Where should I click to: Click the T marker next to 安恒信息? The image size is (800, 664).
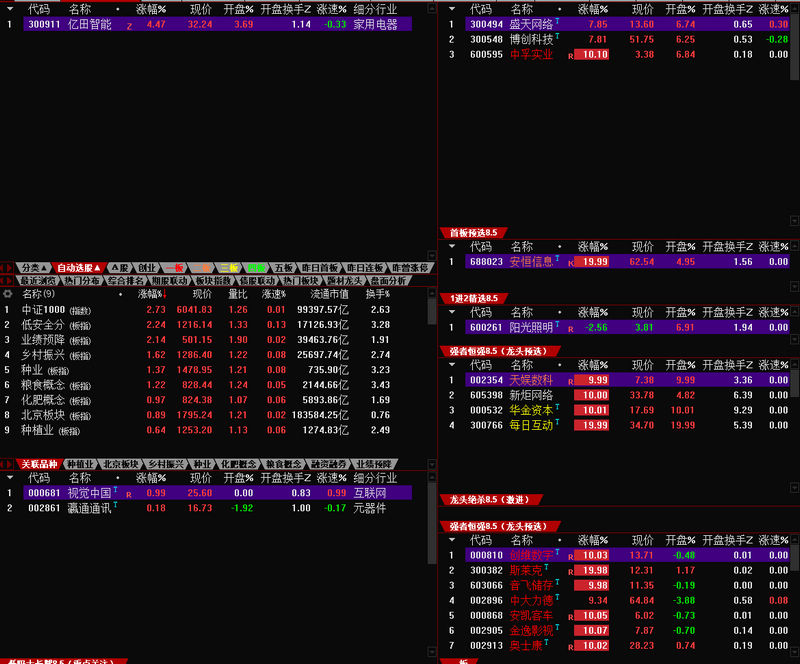tap(557, 259)
